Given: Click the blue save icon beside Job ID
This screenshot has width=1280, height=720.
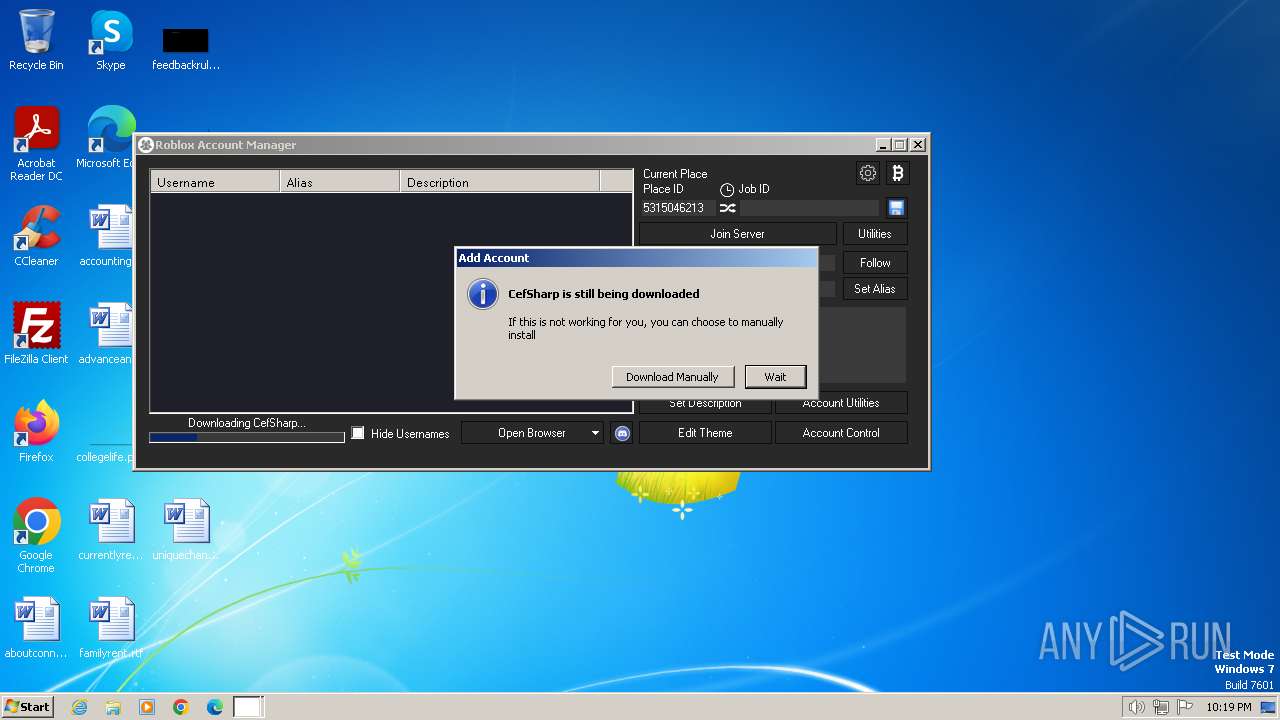Looking at the screenshot, I should click(x=896, y=208).
